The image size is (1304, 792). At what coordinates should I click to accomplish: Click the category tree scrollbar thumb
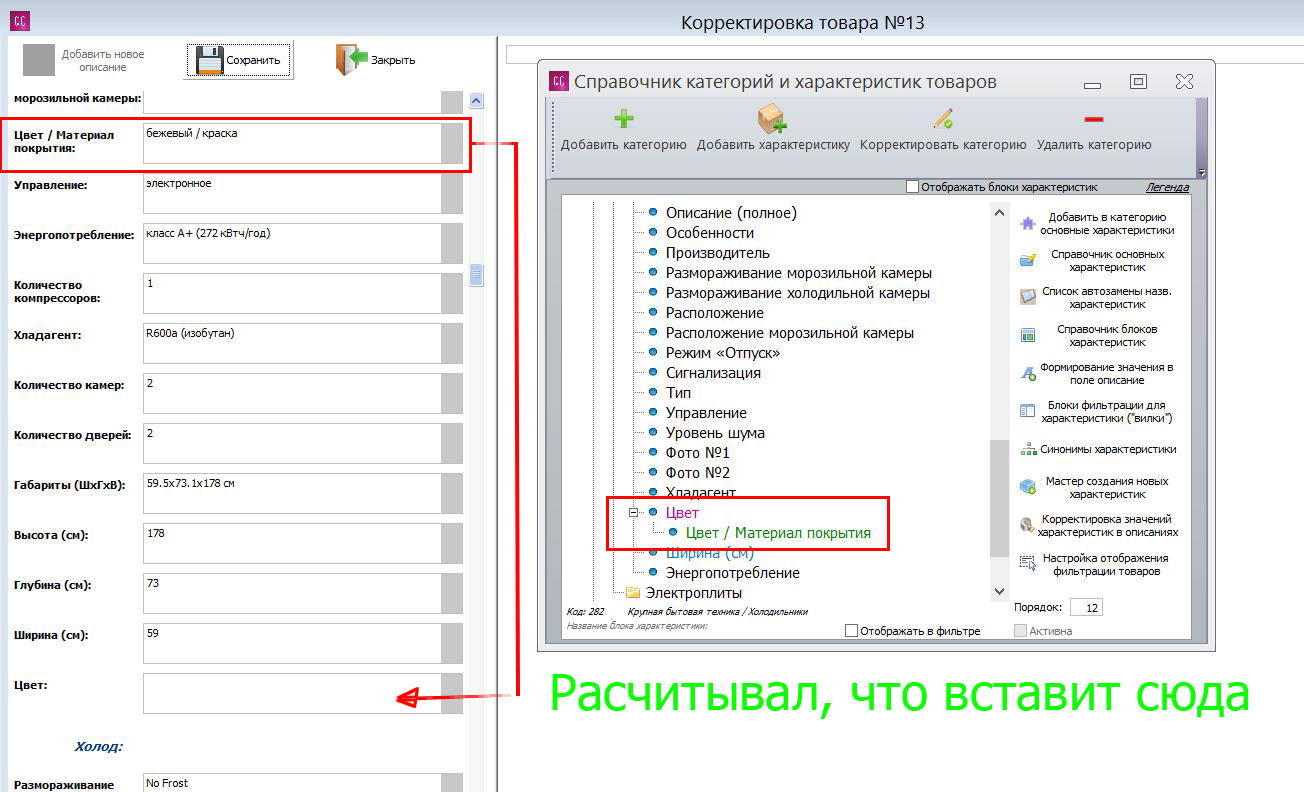pos(999,497)
